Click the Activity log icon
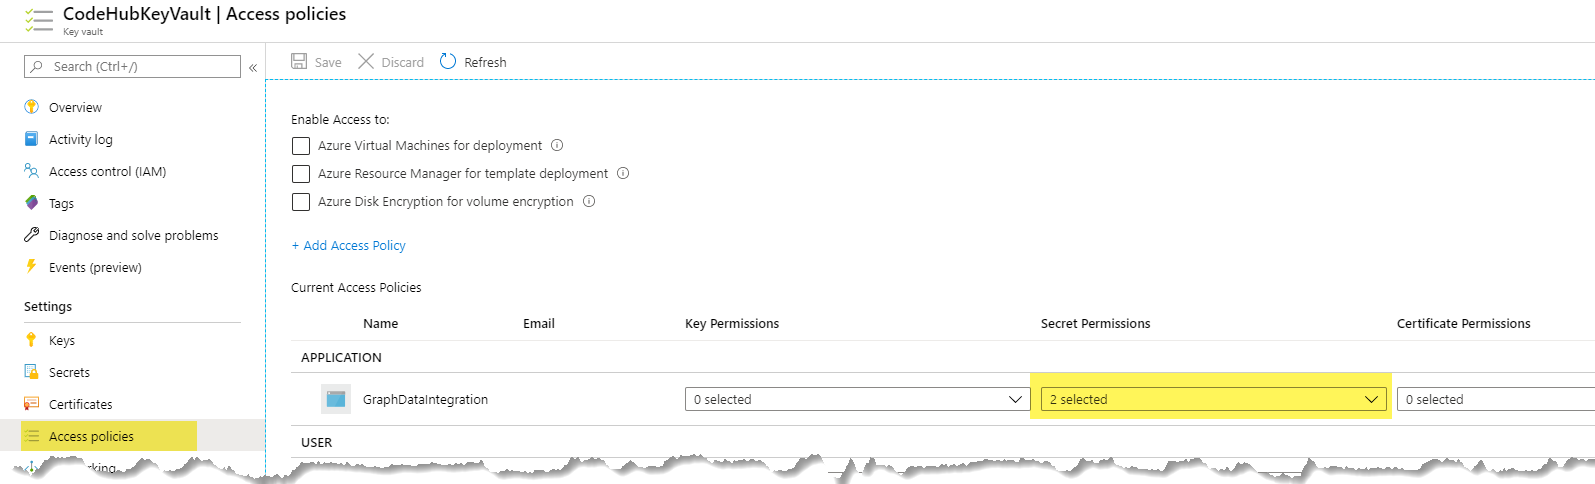The height and width of the screenshot is (484, 1595). click(31, 139)
